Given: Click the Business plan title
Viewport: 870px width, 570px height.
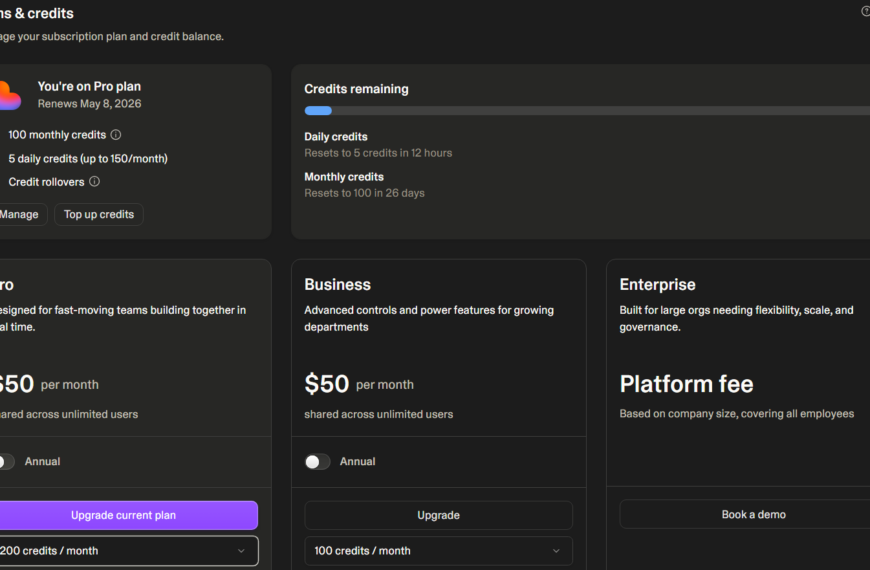Looking at the screenshot, I should click(337, 285).
